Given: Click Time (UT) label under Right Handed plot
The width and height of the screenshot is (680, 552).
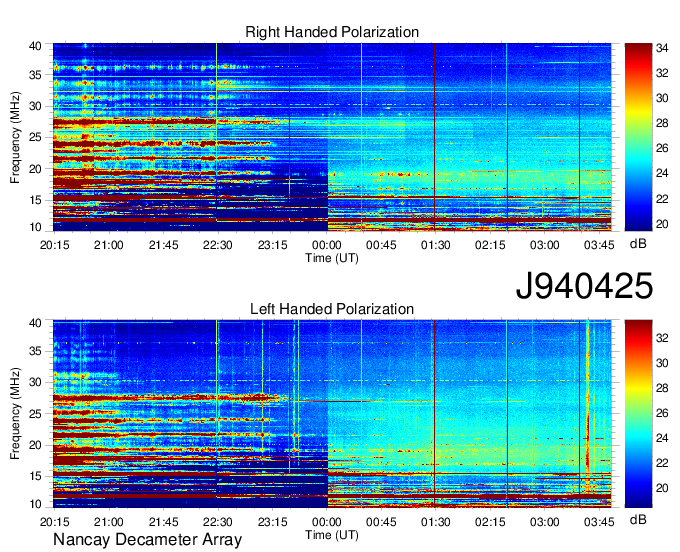Looking at the screenshot, I should tap(332, 258).
